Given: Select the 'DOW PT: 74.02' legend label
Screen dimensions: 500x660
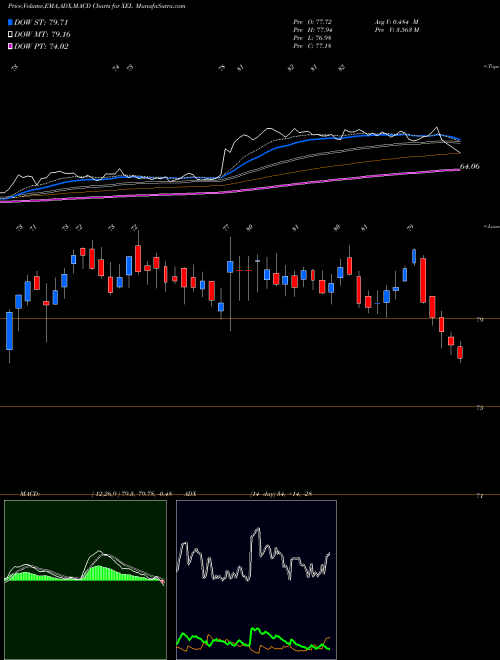Looking at the screenshot, I should [41, 46].
